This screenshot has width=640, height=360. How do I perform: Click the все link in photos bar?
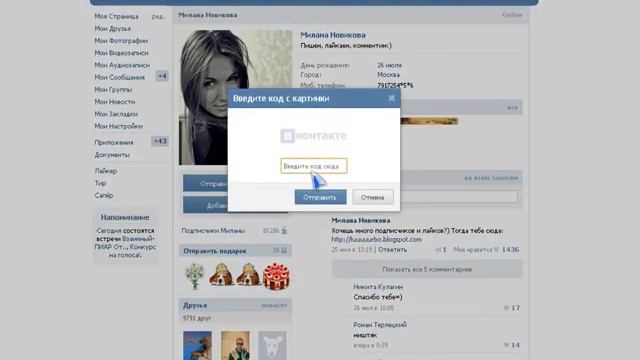513,107
